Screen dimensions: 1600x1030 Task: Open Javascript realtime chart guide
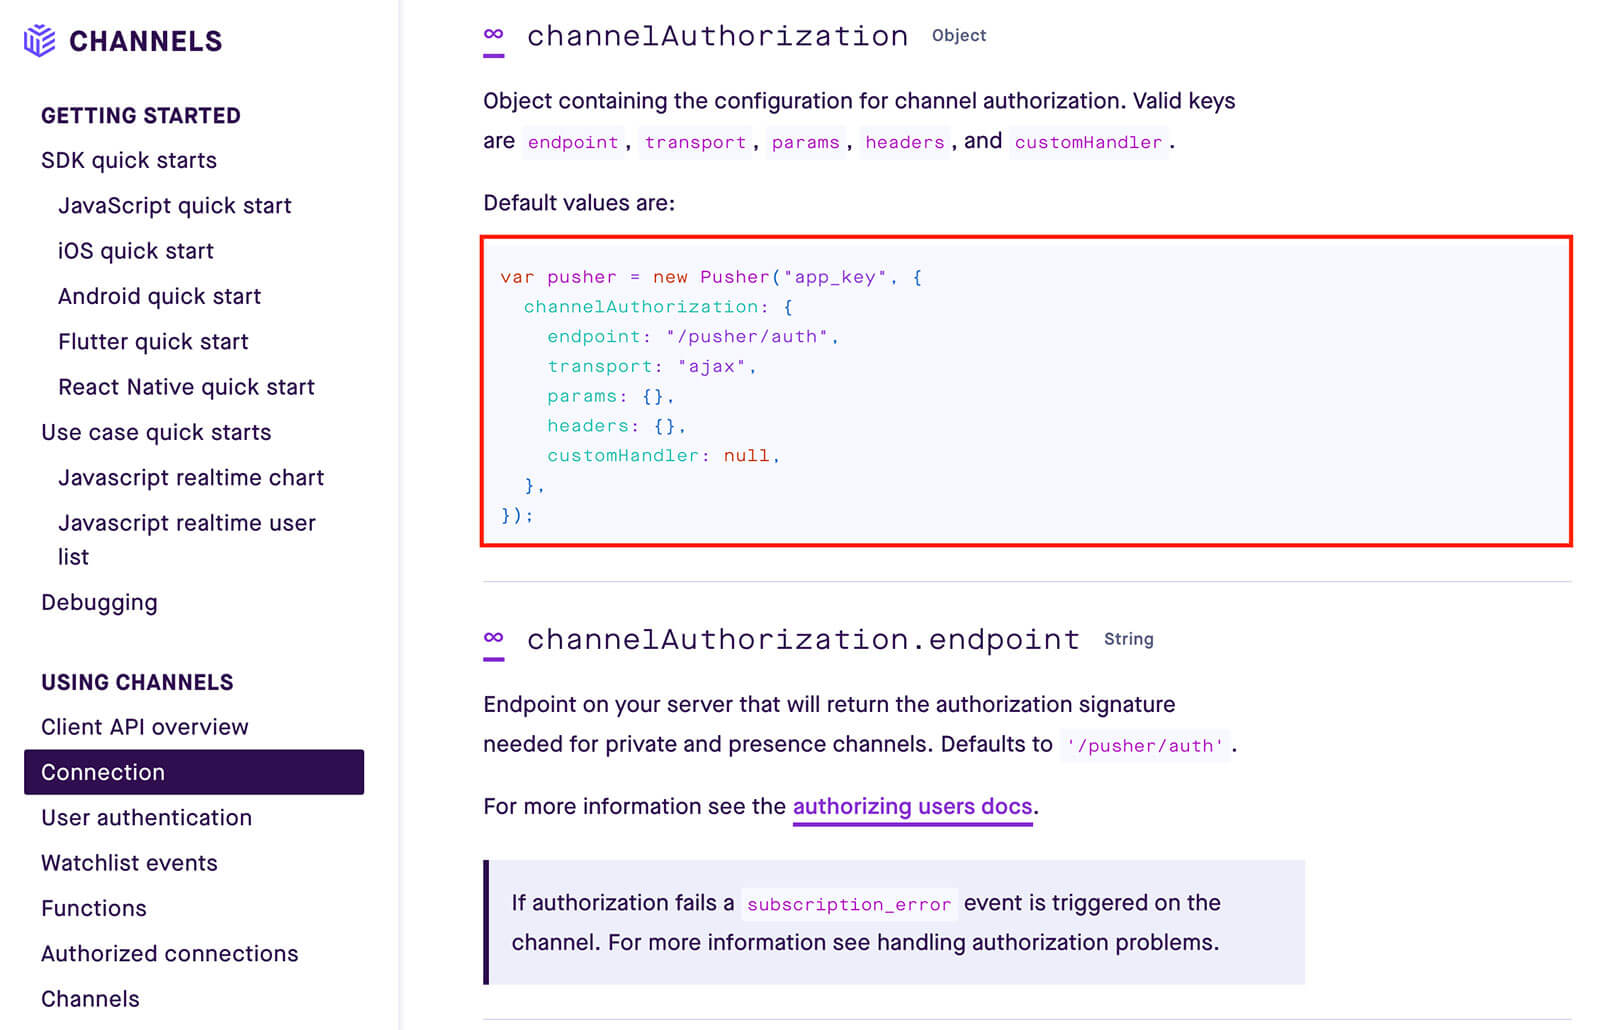[190, 478]
